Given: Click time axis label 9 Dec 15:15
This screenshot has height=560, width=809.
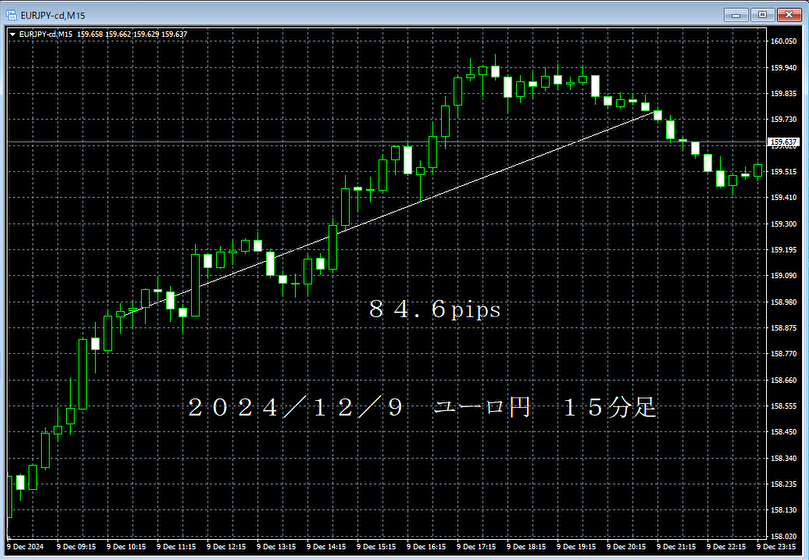Looking at the screenshot, I should coord(376,547).
